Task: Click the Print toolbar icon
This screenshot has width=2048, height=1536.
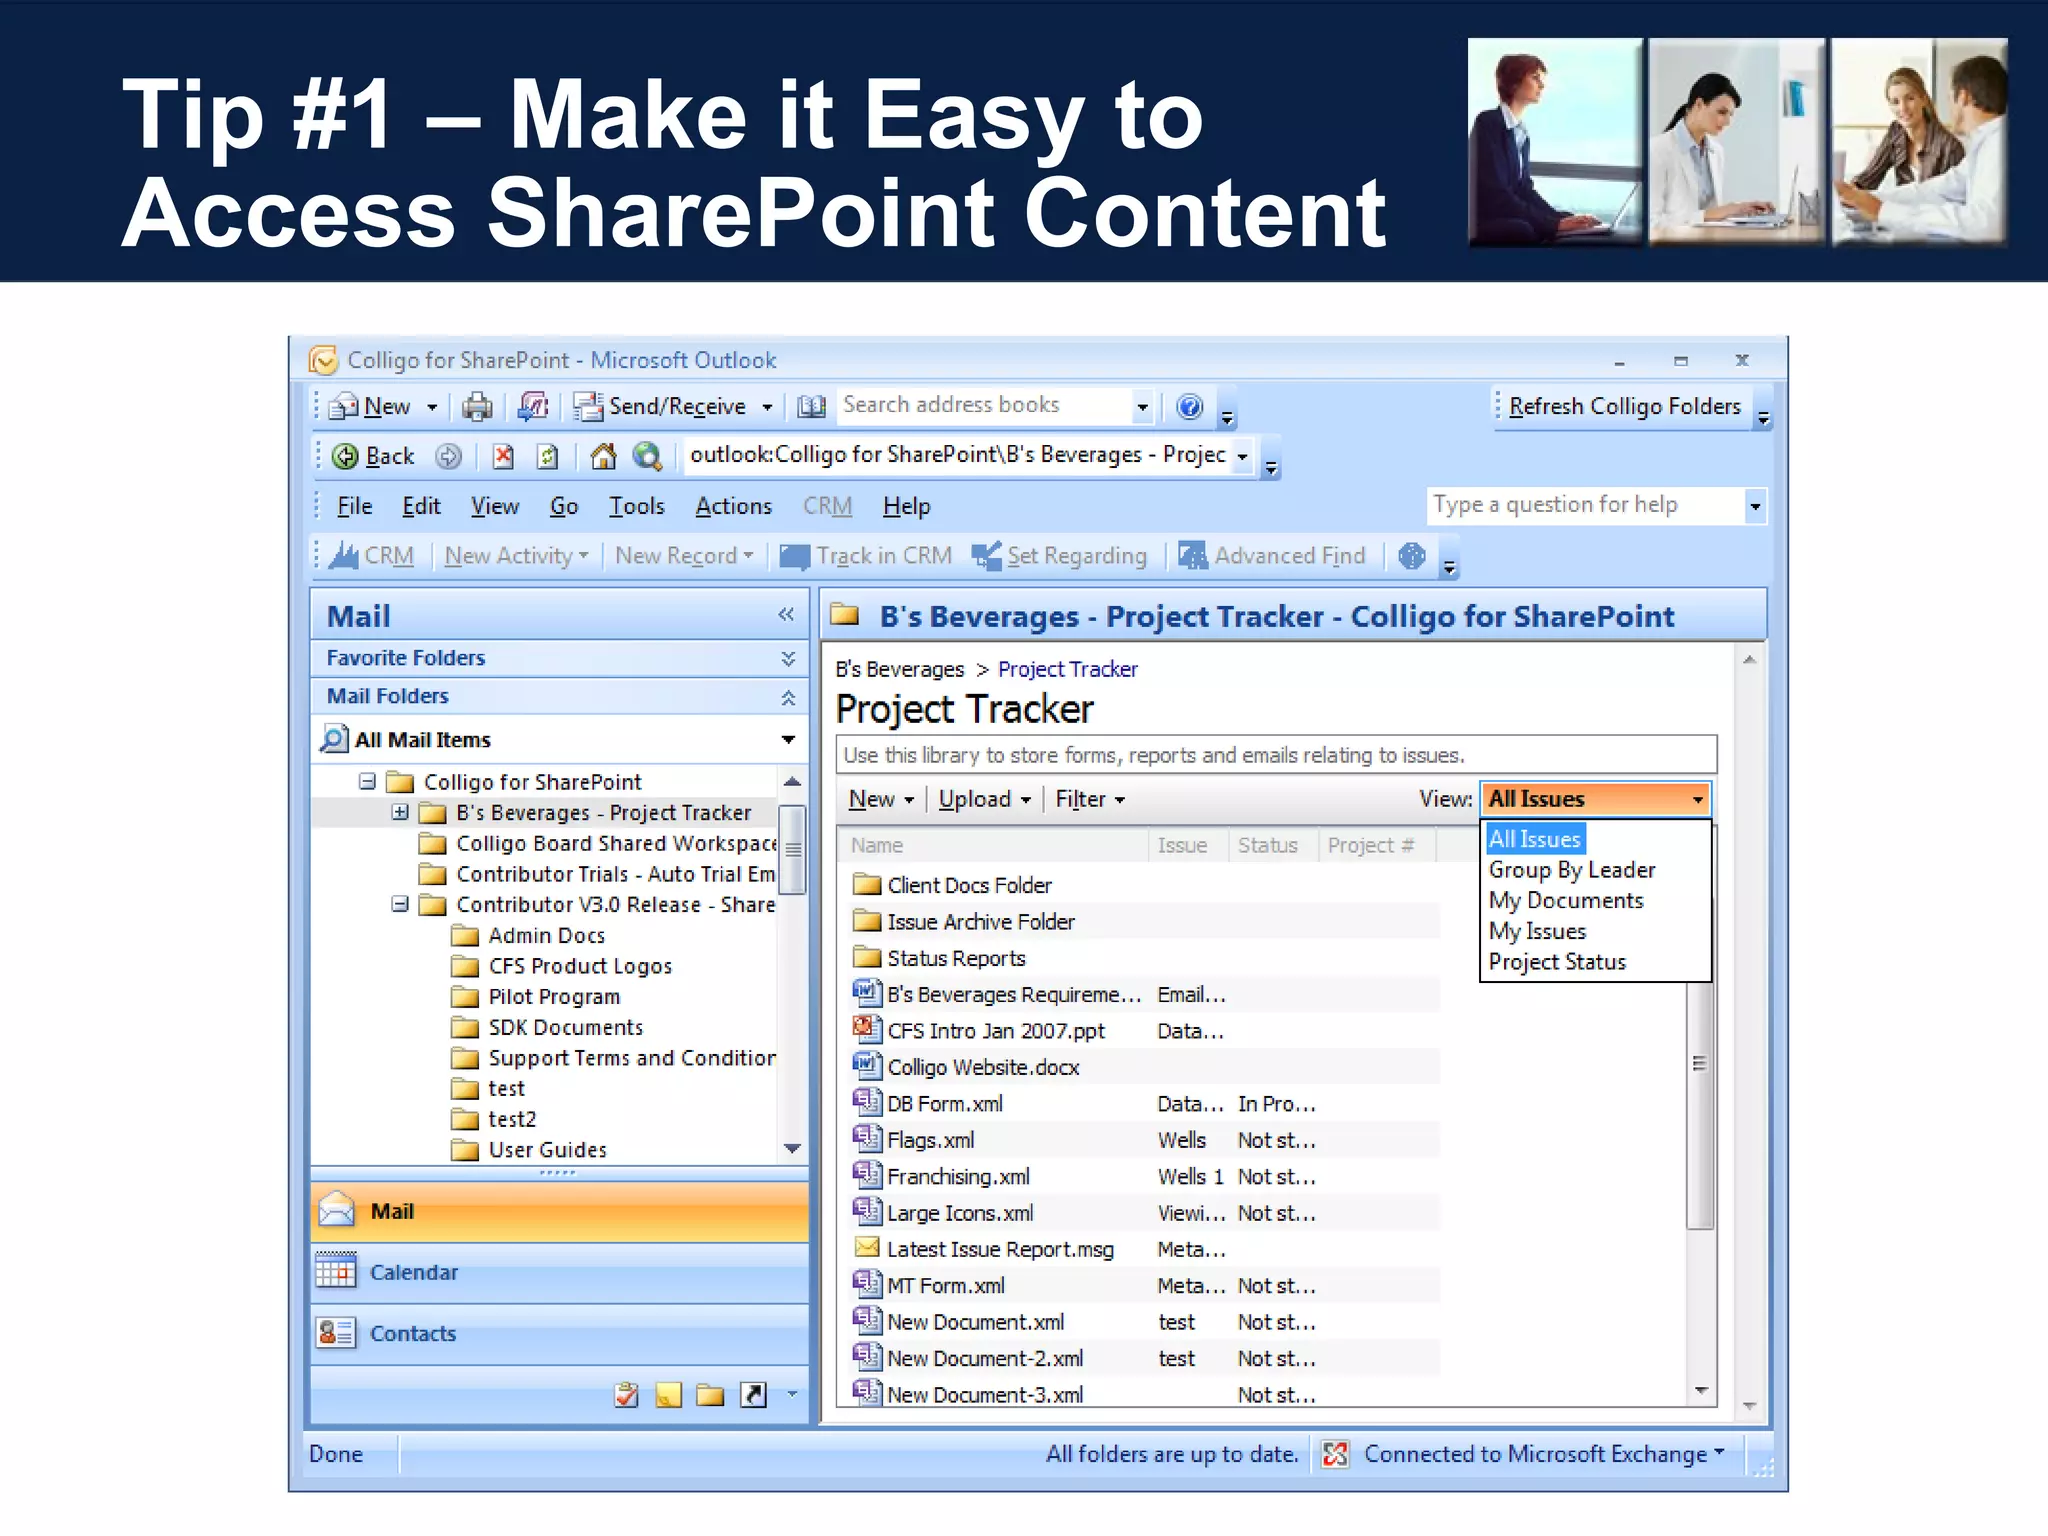Action: [x=477, y=406]
